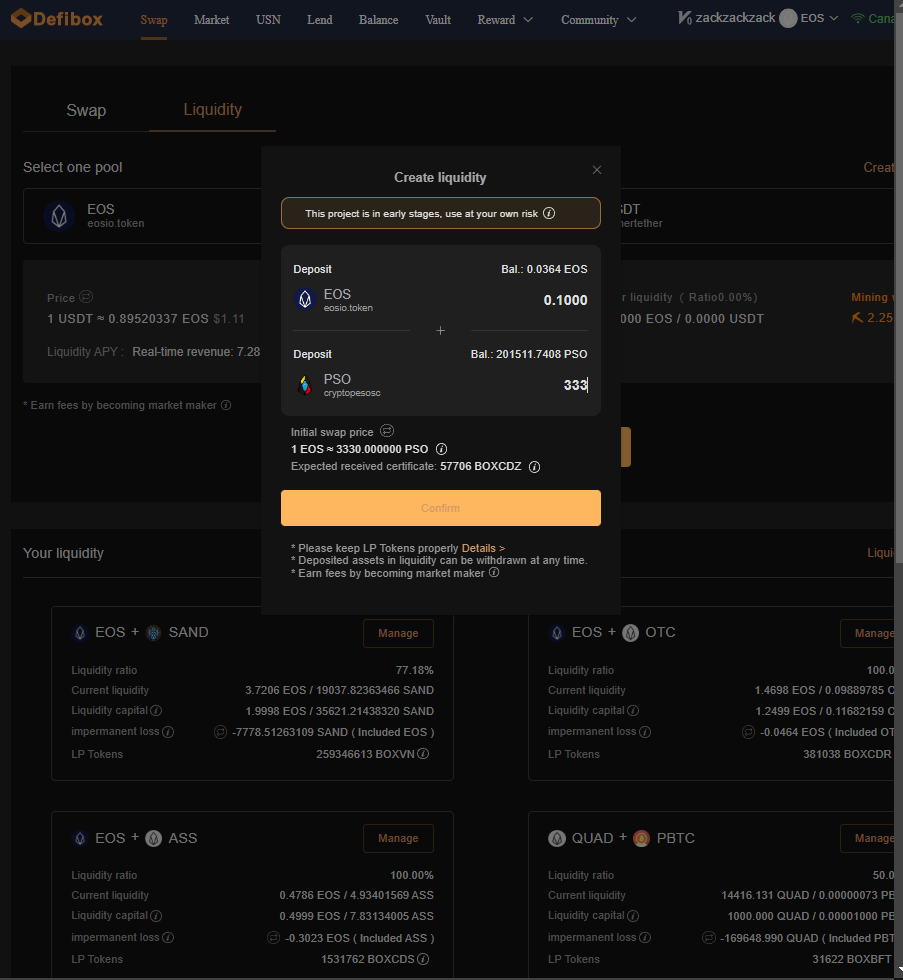Open Swap in the top navigation bar
Viewport: 903px width, 980px height.
click(154, 20)
